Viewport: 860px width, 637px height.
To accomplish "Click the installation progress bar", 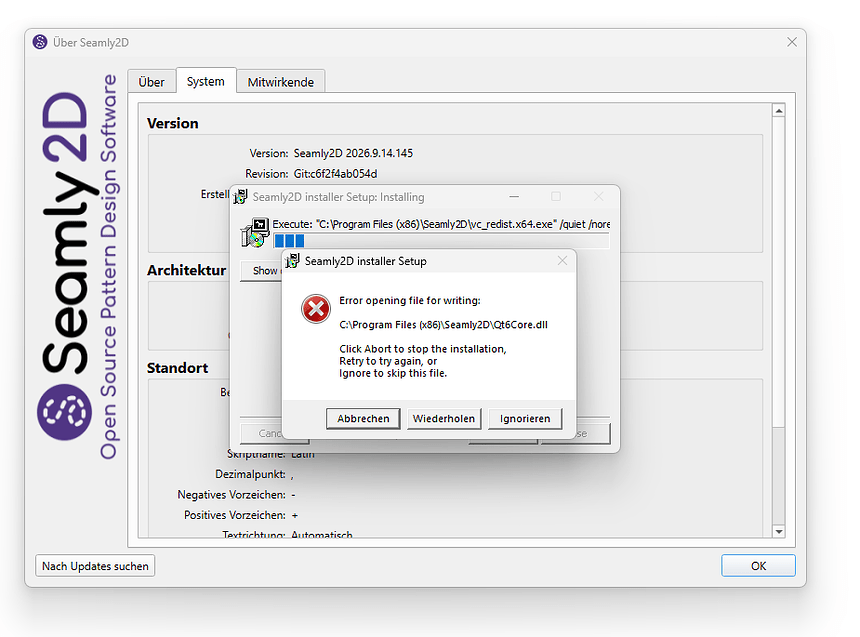I will tap(441, 240).
